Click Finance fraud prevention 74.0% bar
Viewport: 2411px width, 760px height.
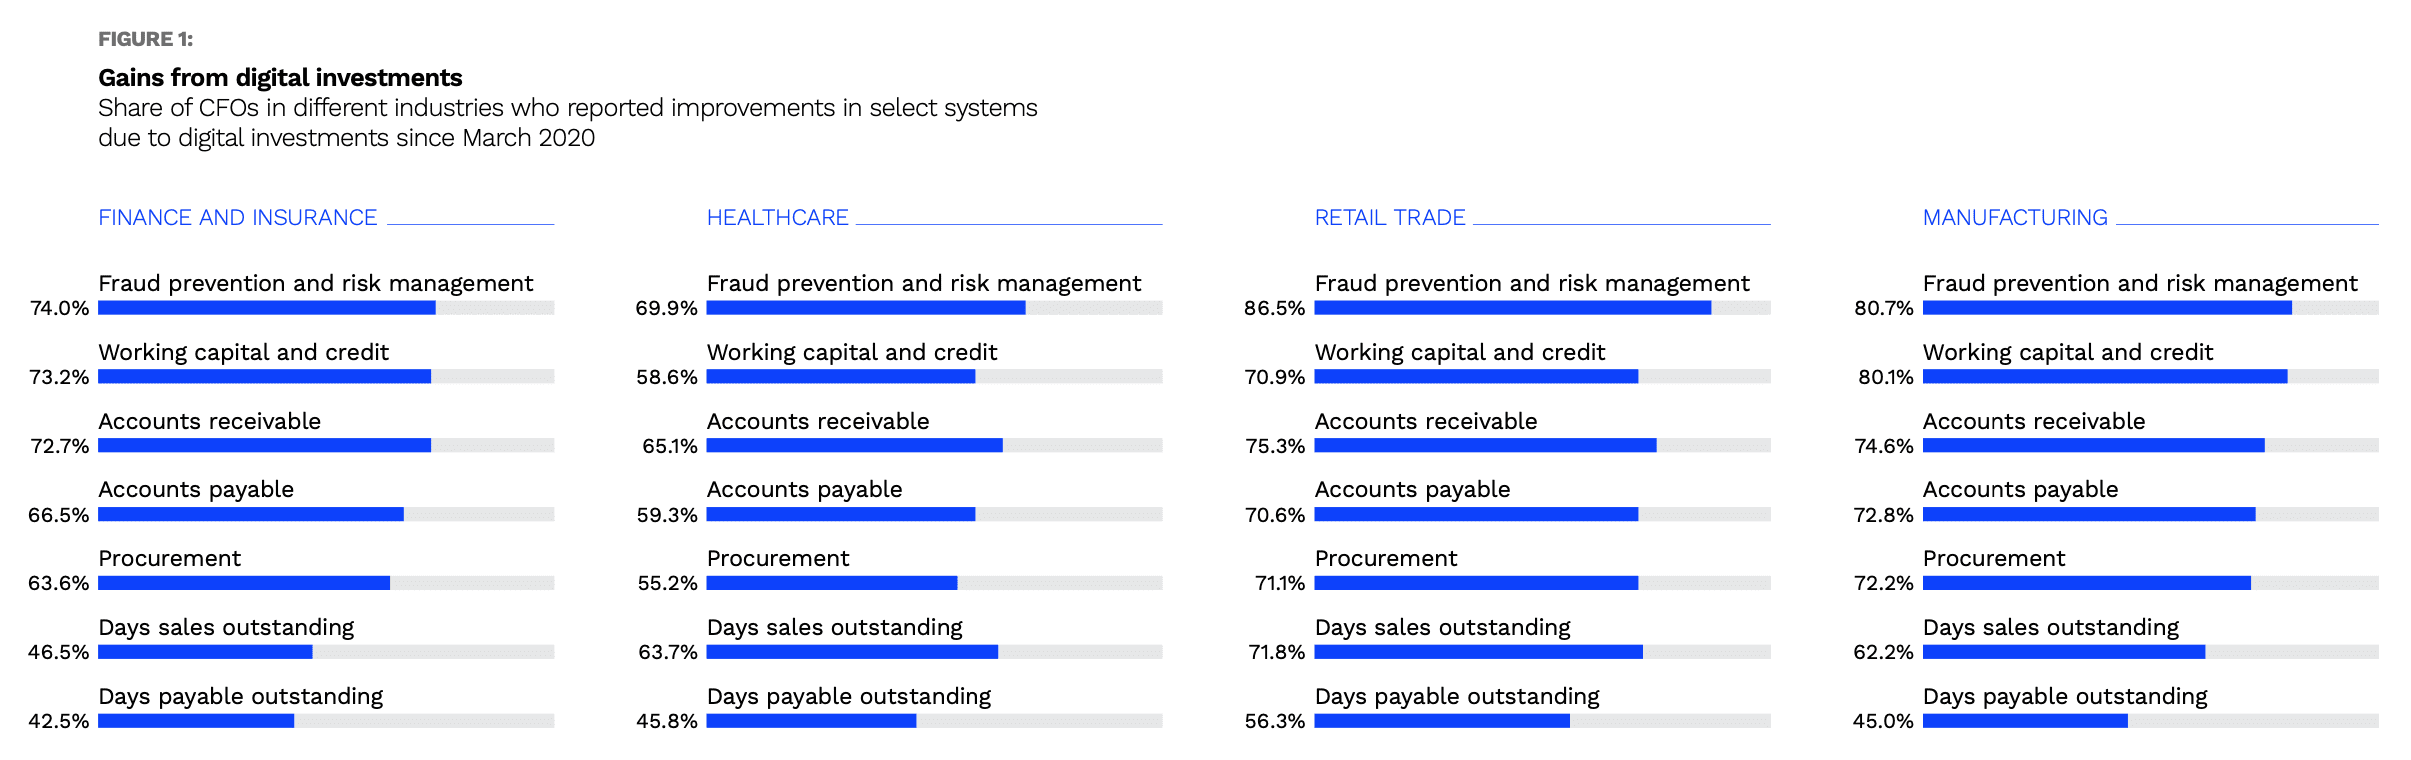point(267,308)
